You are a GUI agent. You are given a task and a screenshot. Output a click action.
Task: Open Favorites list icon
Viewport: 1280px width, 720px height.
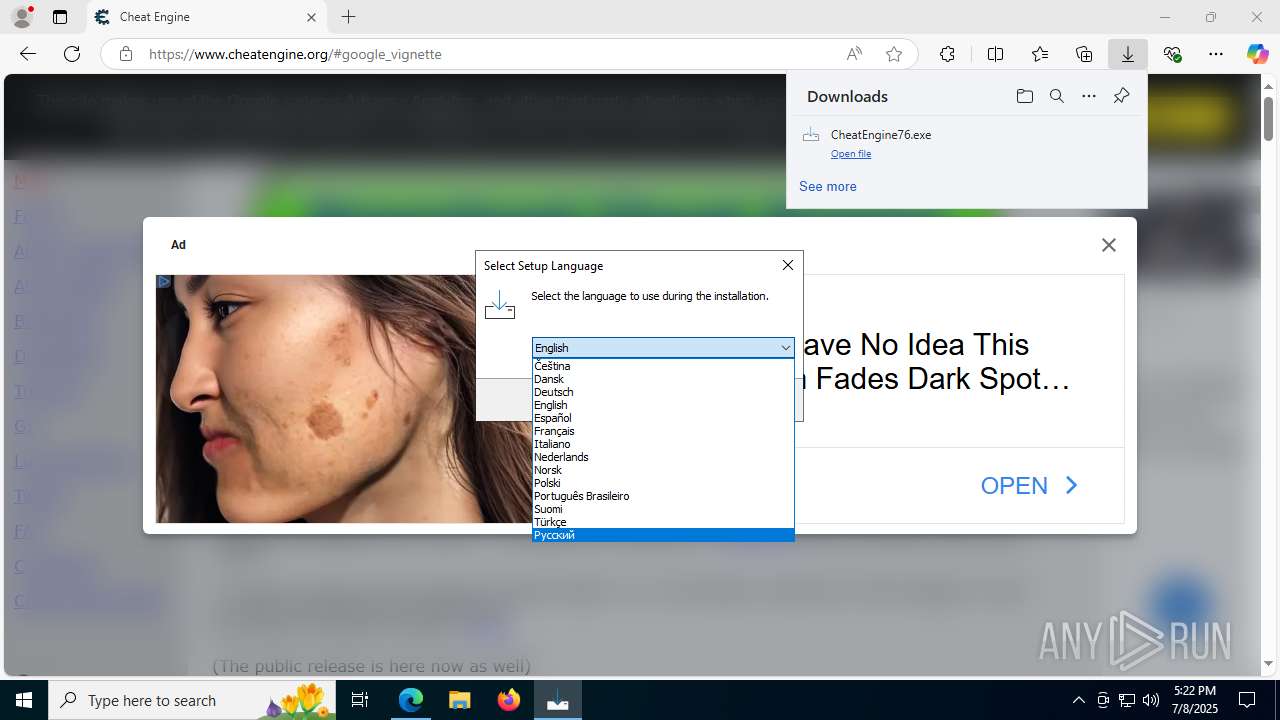1040,54
